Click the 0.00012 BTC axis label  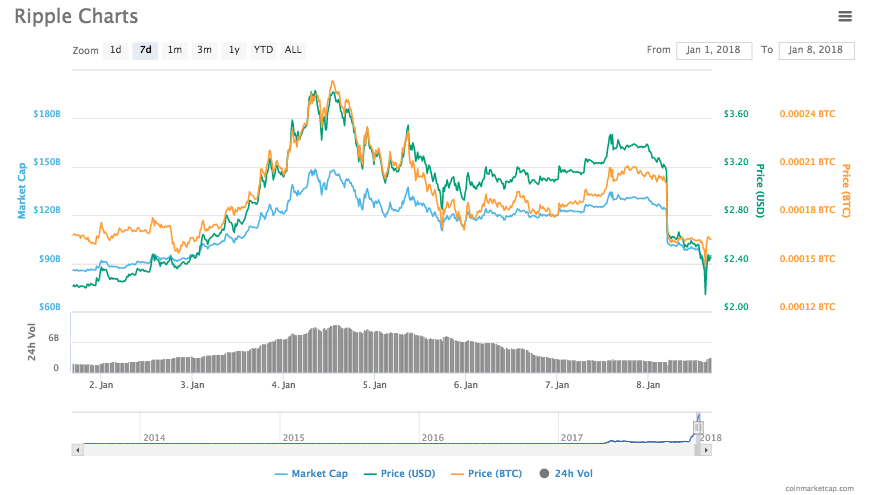point(807,307)
